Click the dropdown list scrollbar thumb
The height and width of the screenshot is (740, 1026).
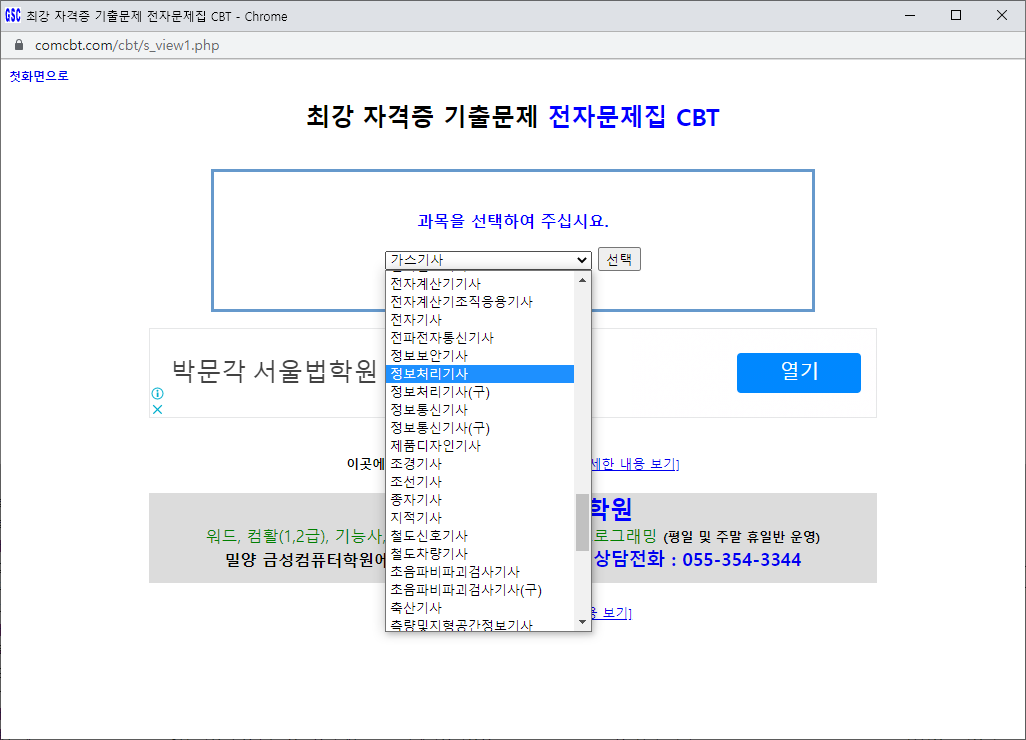(x=582, y=522)
